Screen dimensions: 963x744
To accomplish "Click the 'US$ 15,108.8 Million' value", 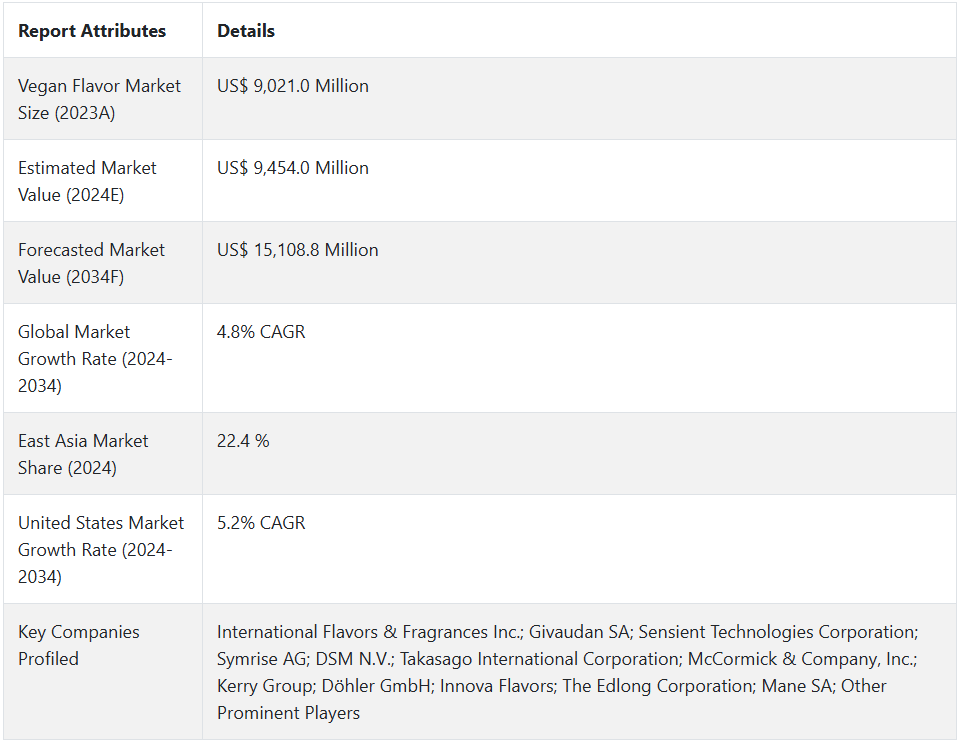I will tap(298, 250).
